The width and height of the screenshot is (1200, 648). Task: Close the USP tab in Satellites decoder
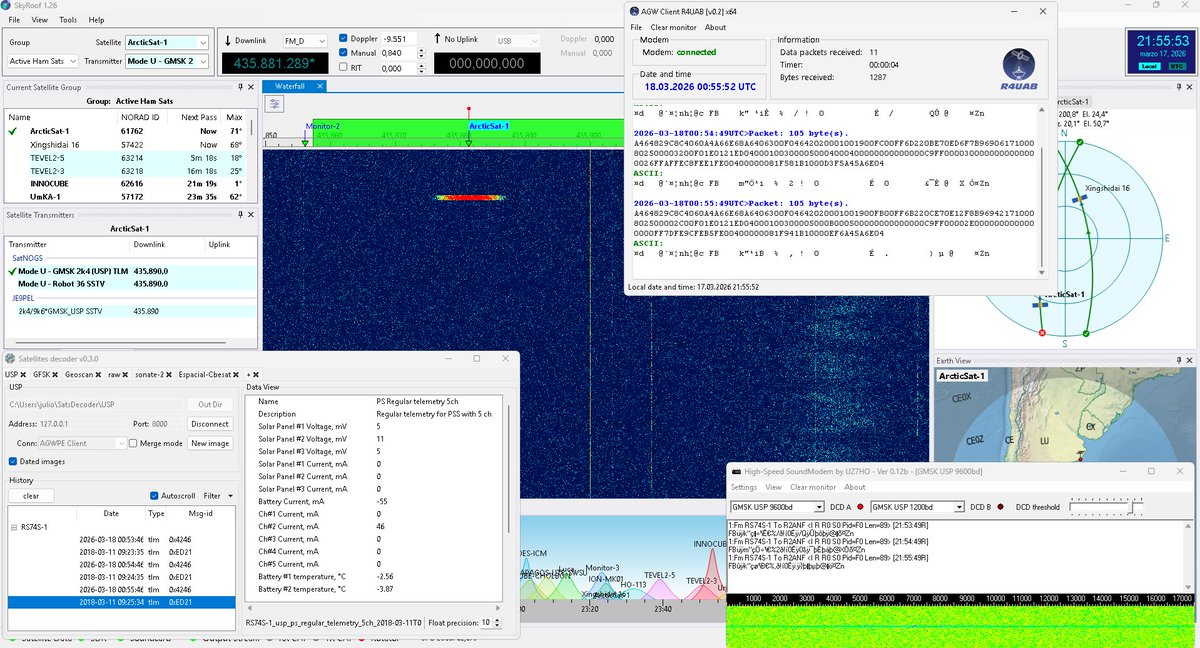click(x=24, y=374)
